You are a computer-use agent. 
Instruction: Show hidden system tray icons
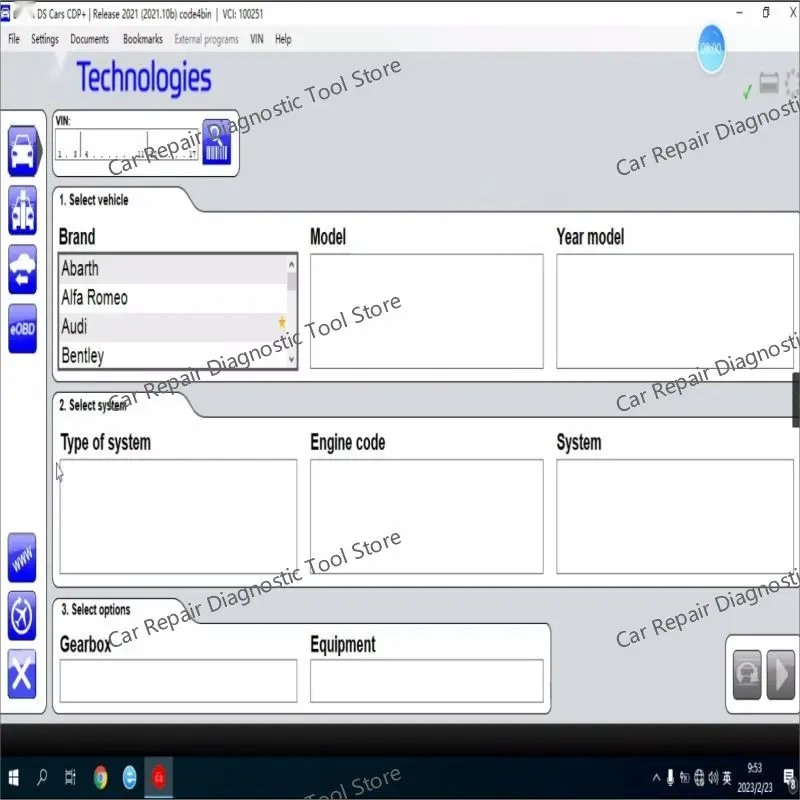pyautogui.click(x=656, y=778)
